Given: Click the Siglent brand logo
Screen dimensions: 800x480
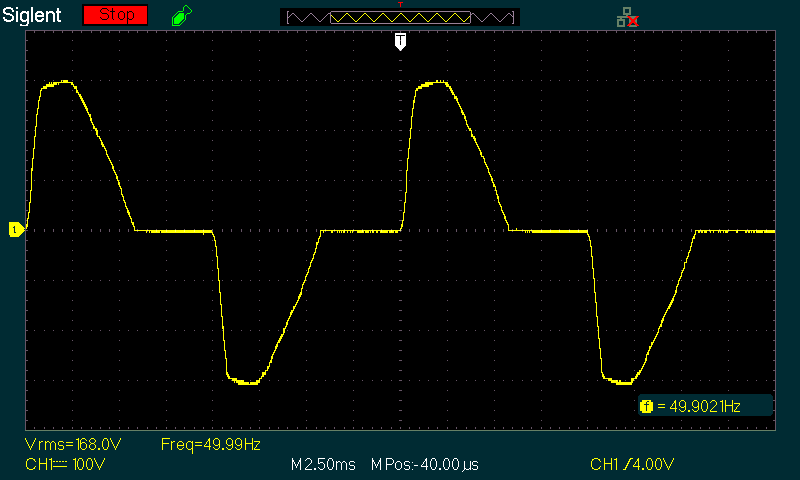Looking at the screenshot, I should click(x=32, y=15).
